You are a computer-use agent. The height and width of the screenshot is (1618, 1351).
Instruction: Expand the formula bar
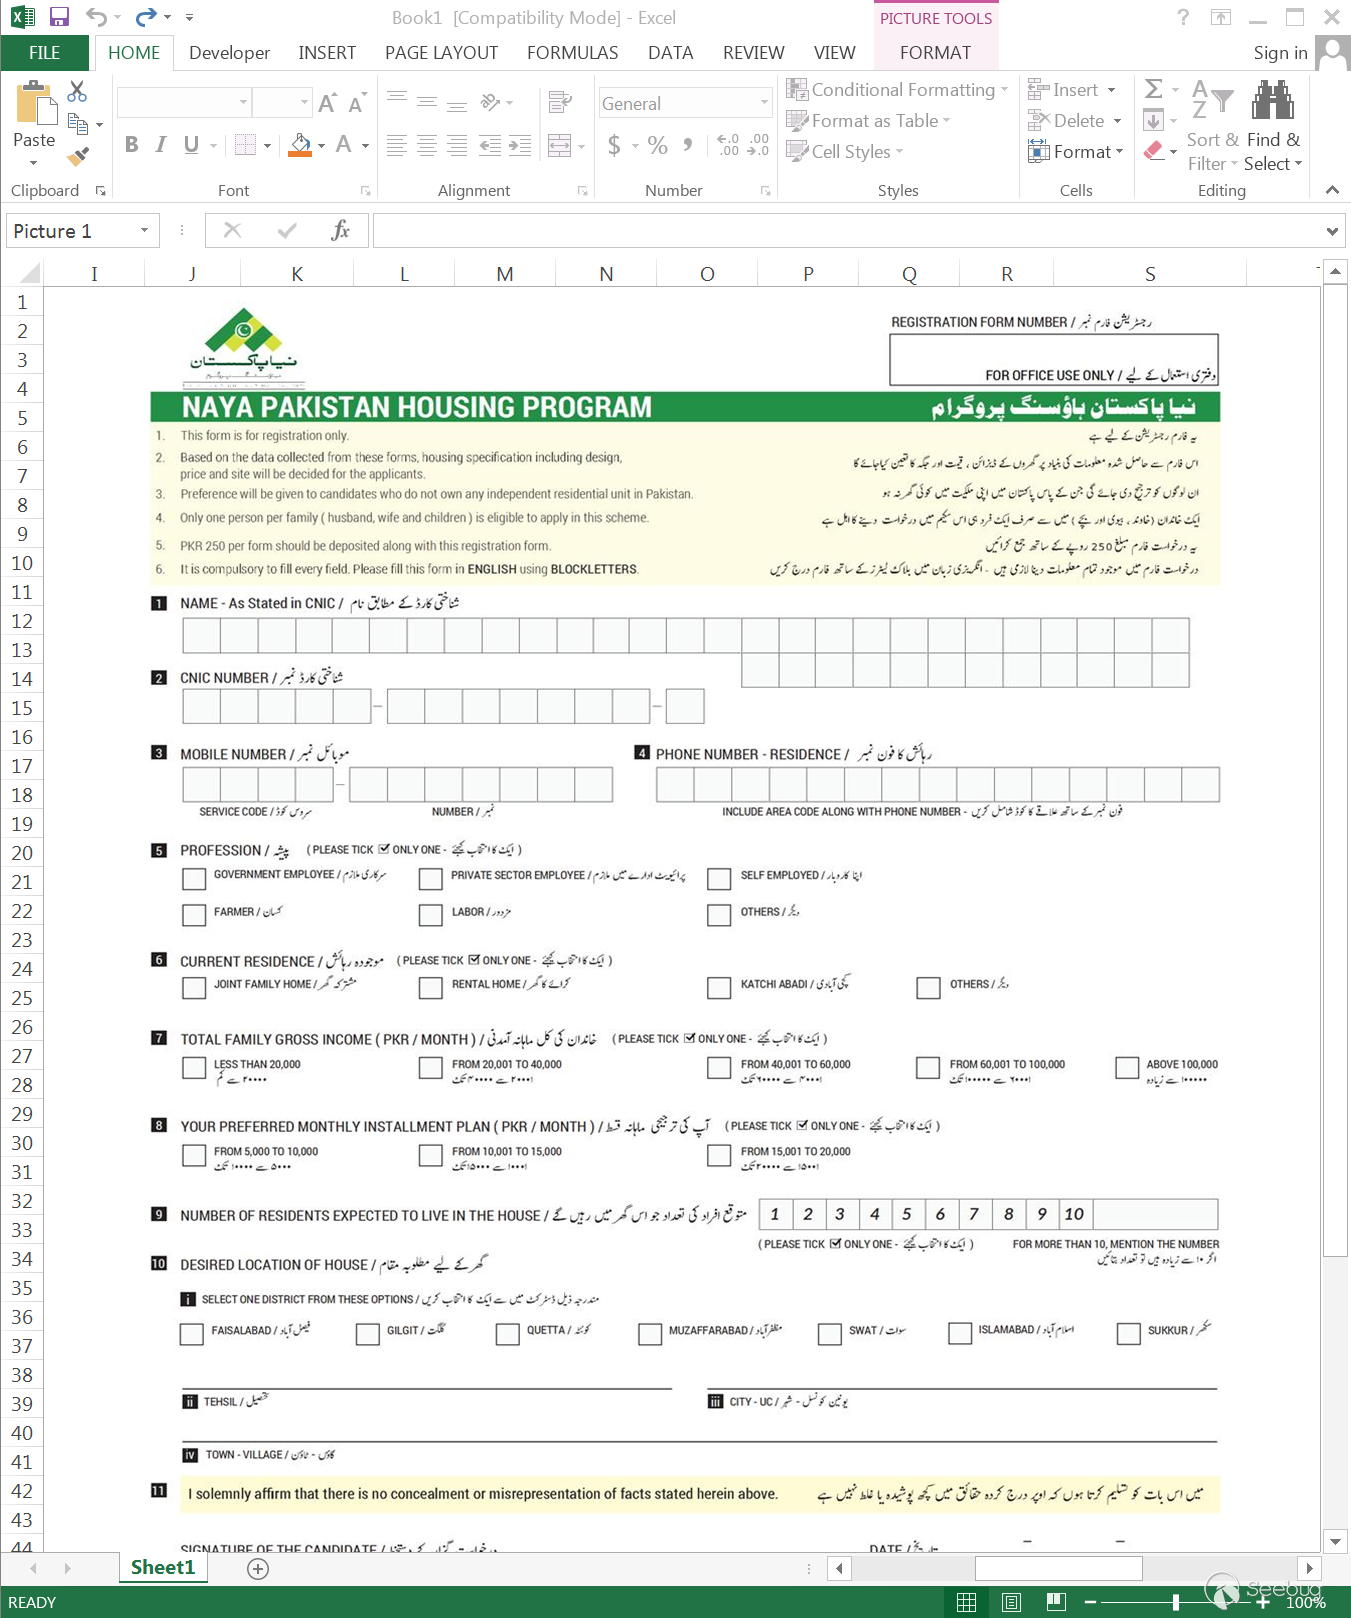[x=1332, y=231]
